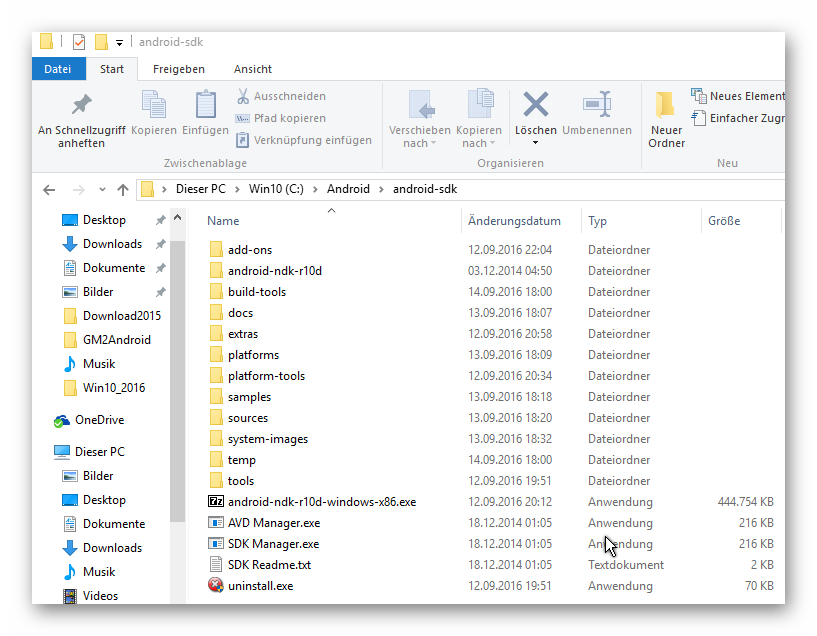Select OneDrive in navigation pane
The image size is (817, 636).
99,420
